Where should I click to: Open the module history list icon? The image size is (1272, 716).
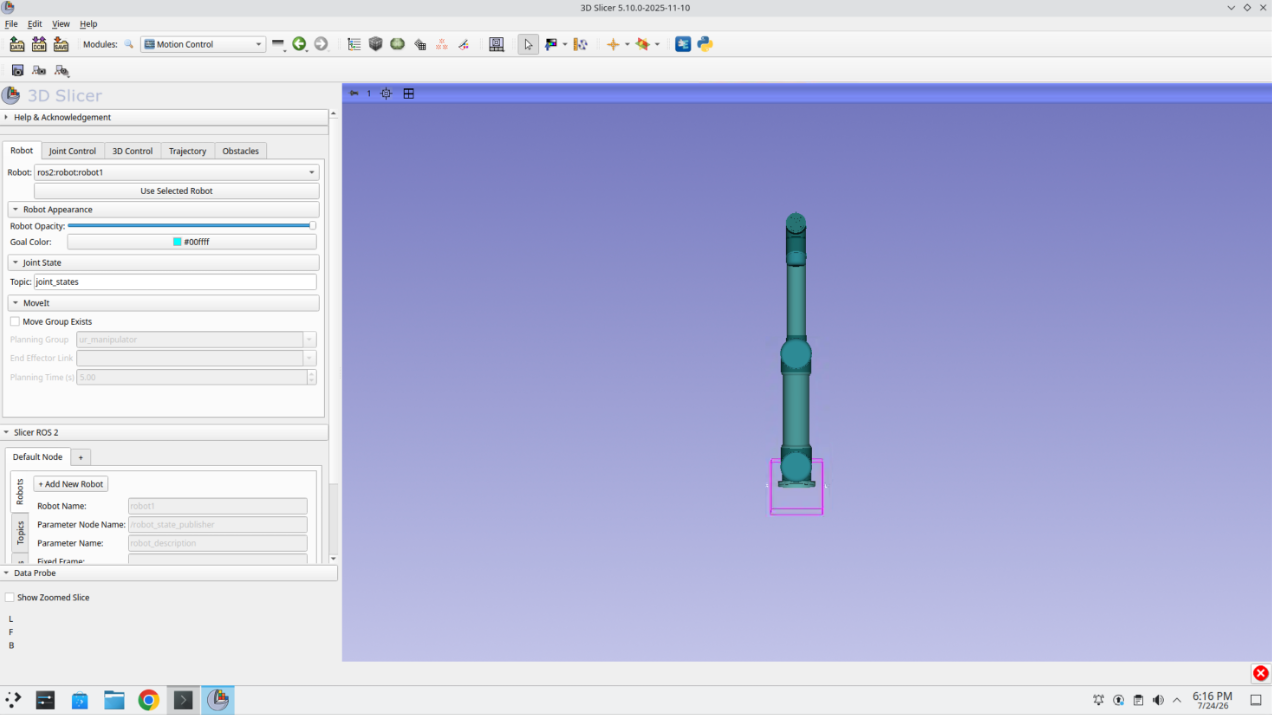[278, 44]
